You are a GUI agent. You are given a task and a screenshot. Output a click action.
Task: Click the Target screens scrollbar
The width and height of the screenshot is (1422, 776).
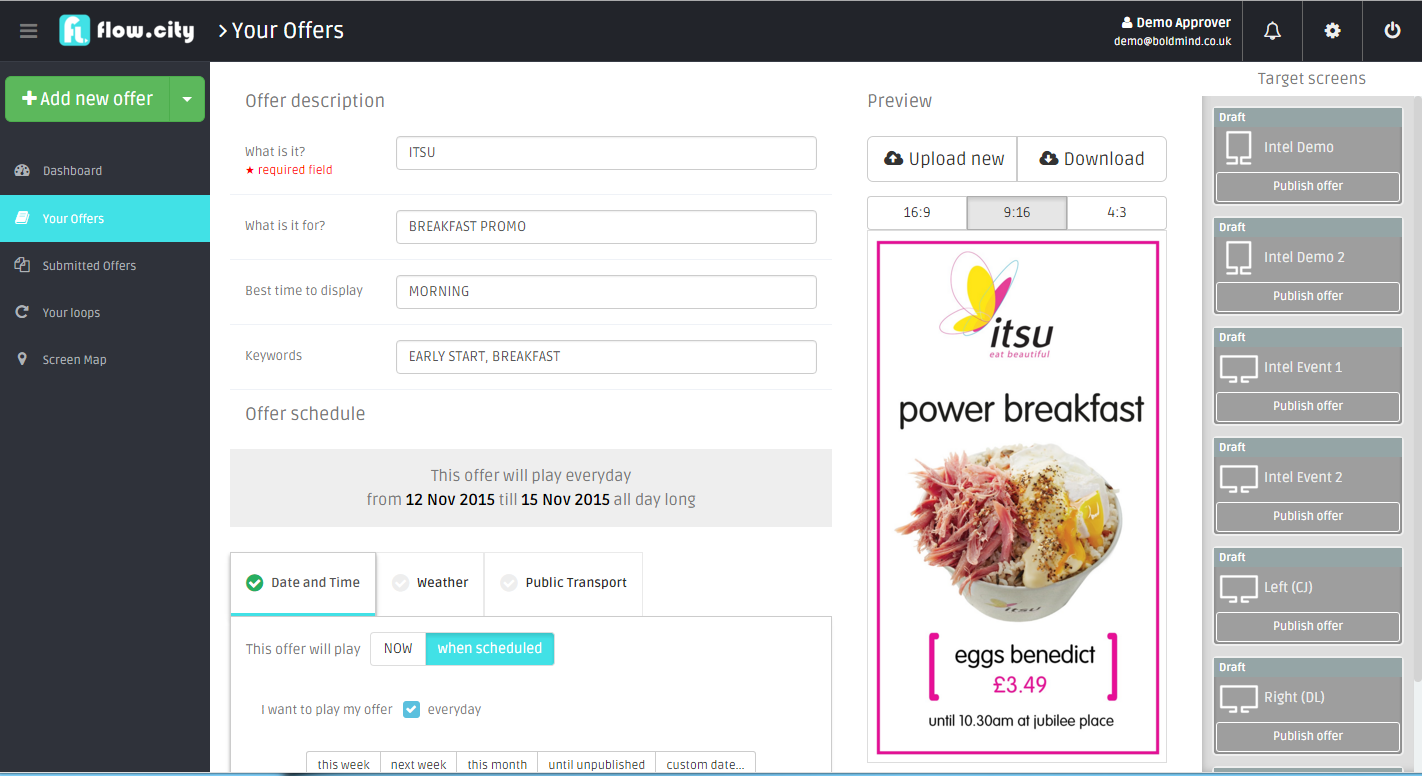[1417, 390]
